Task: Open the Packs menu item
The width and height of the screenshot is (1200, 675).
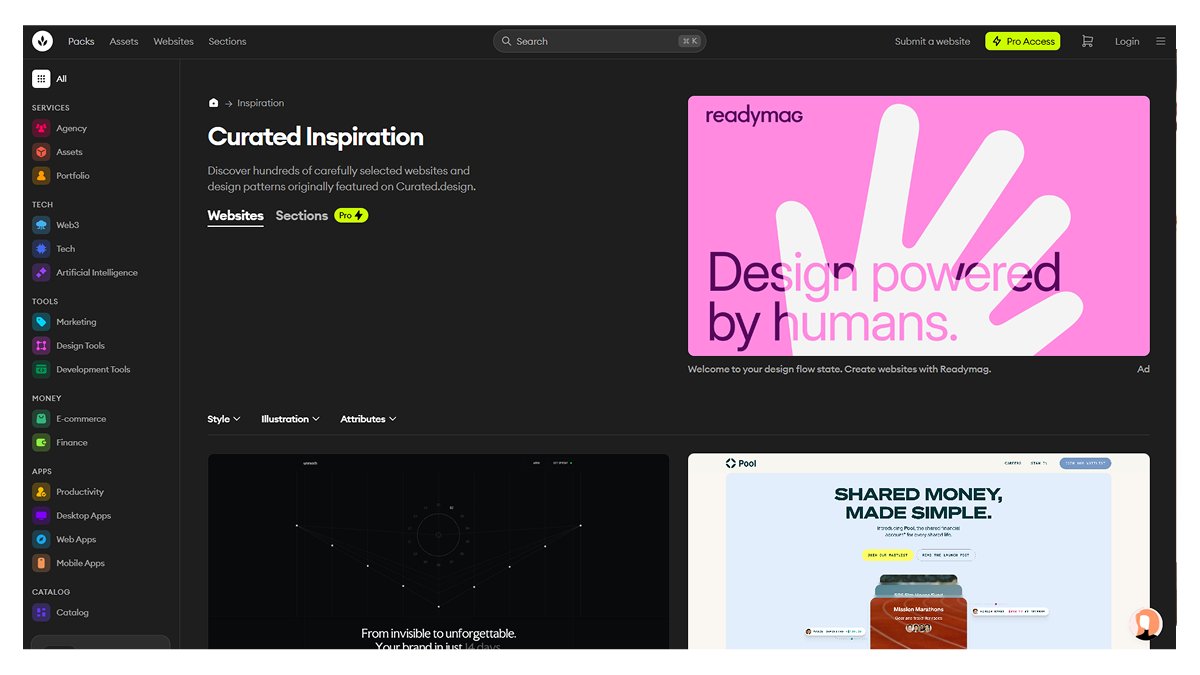Action: 81,41
